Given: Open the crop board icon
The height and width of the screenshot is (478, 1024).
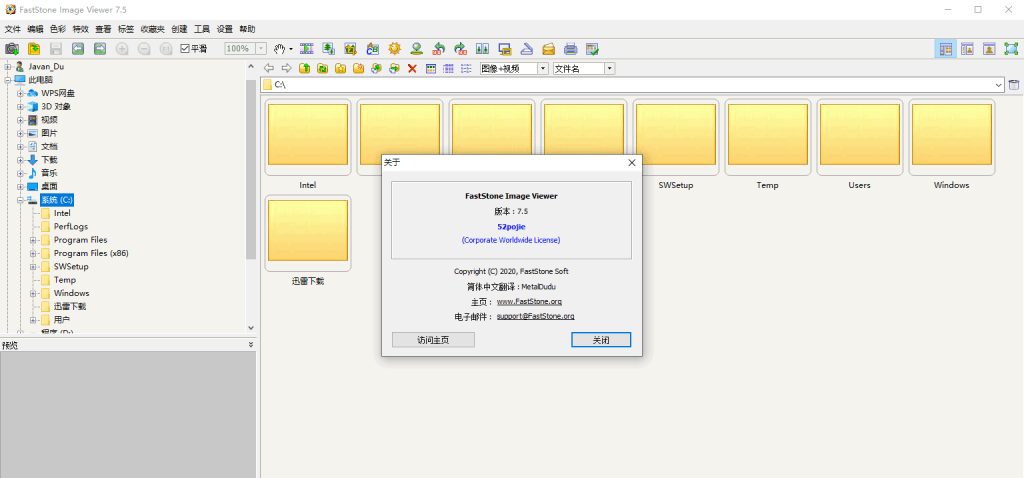Looking at the screenshot, I should [351, 48].
